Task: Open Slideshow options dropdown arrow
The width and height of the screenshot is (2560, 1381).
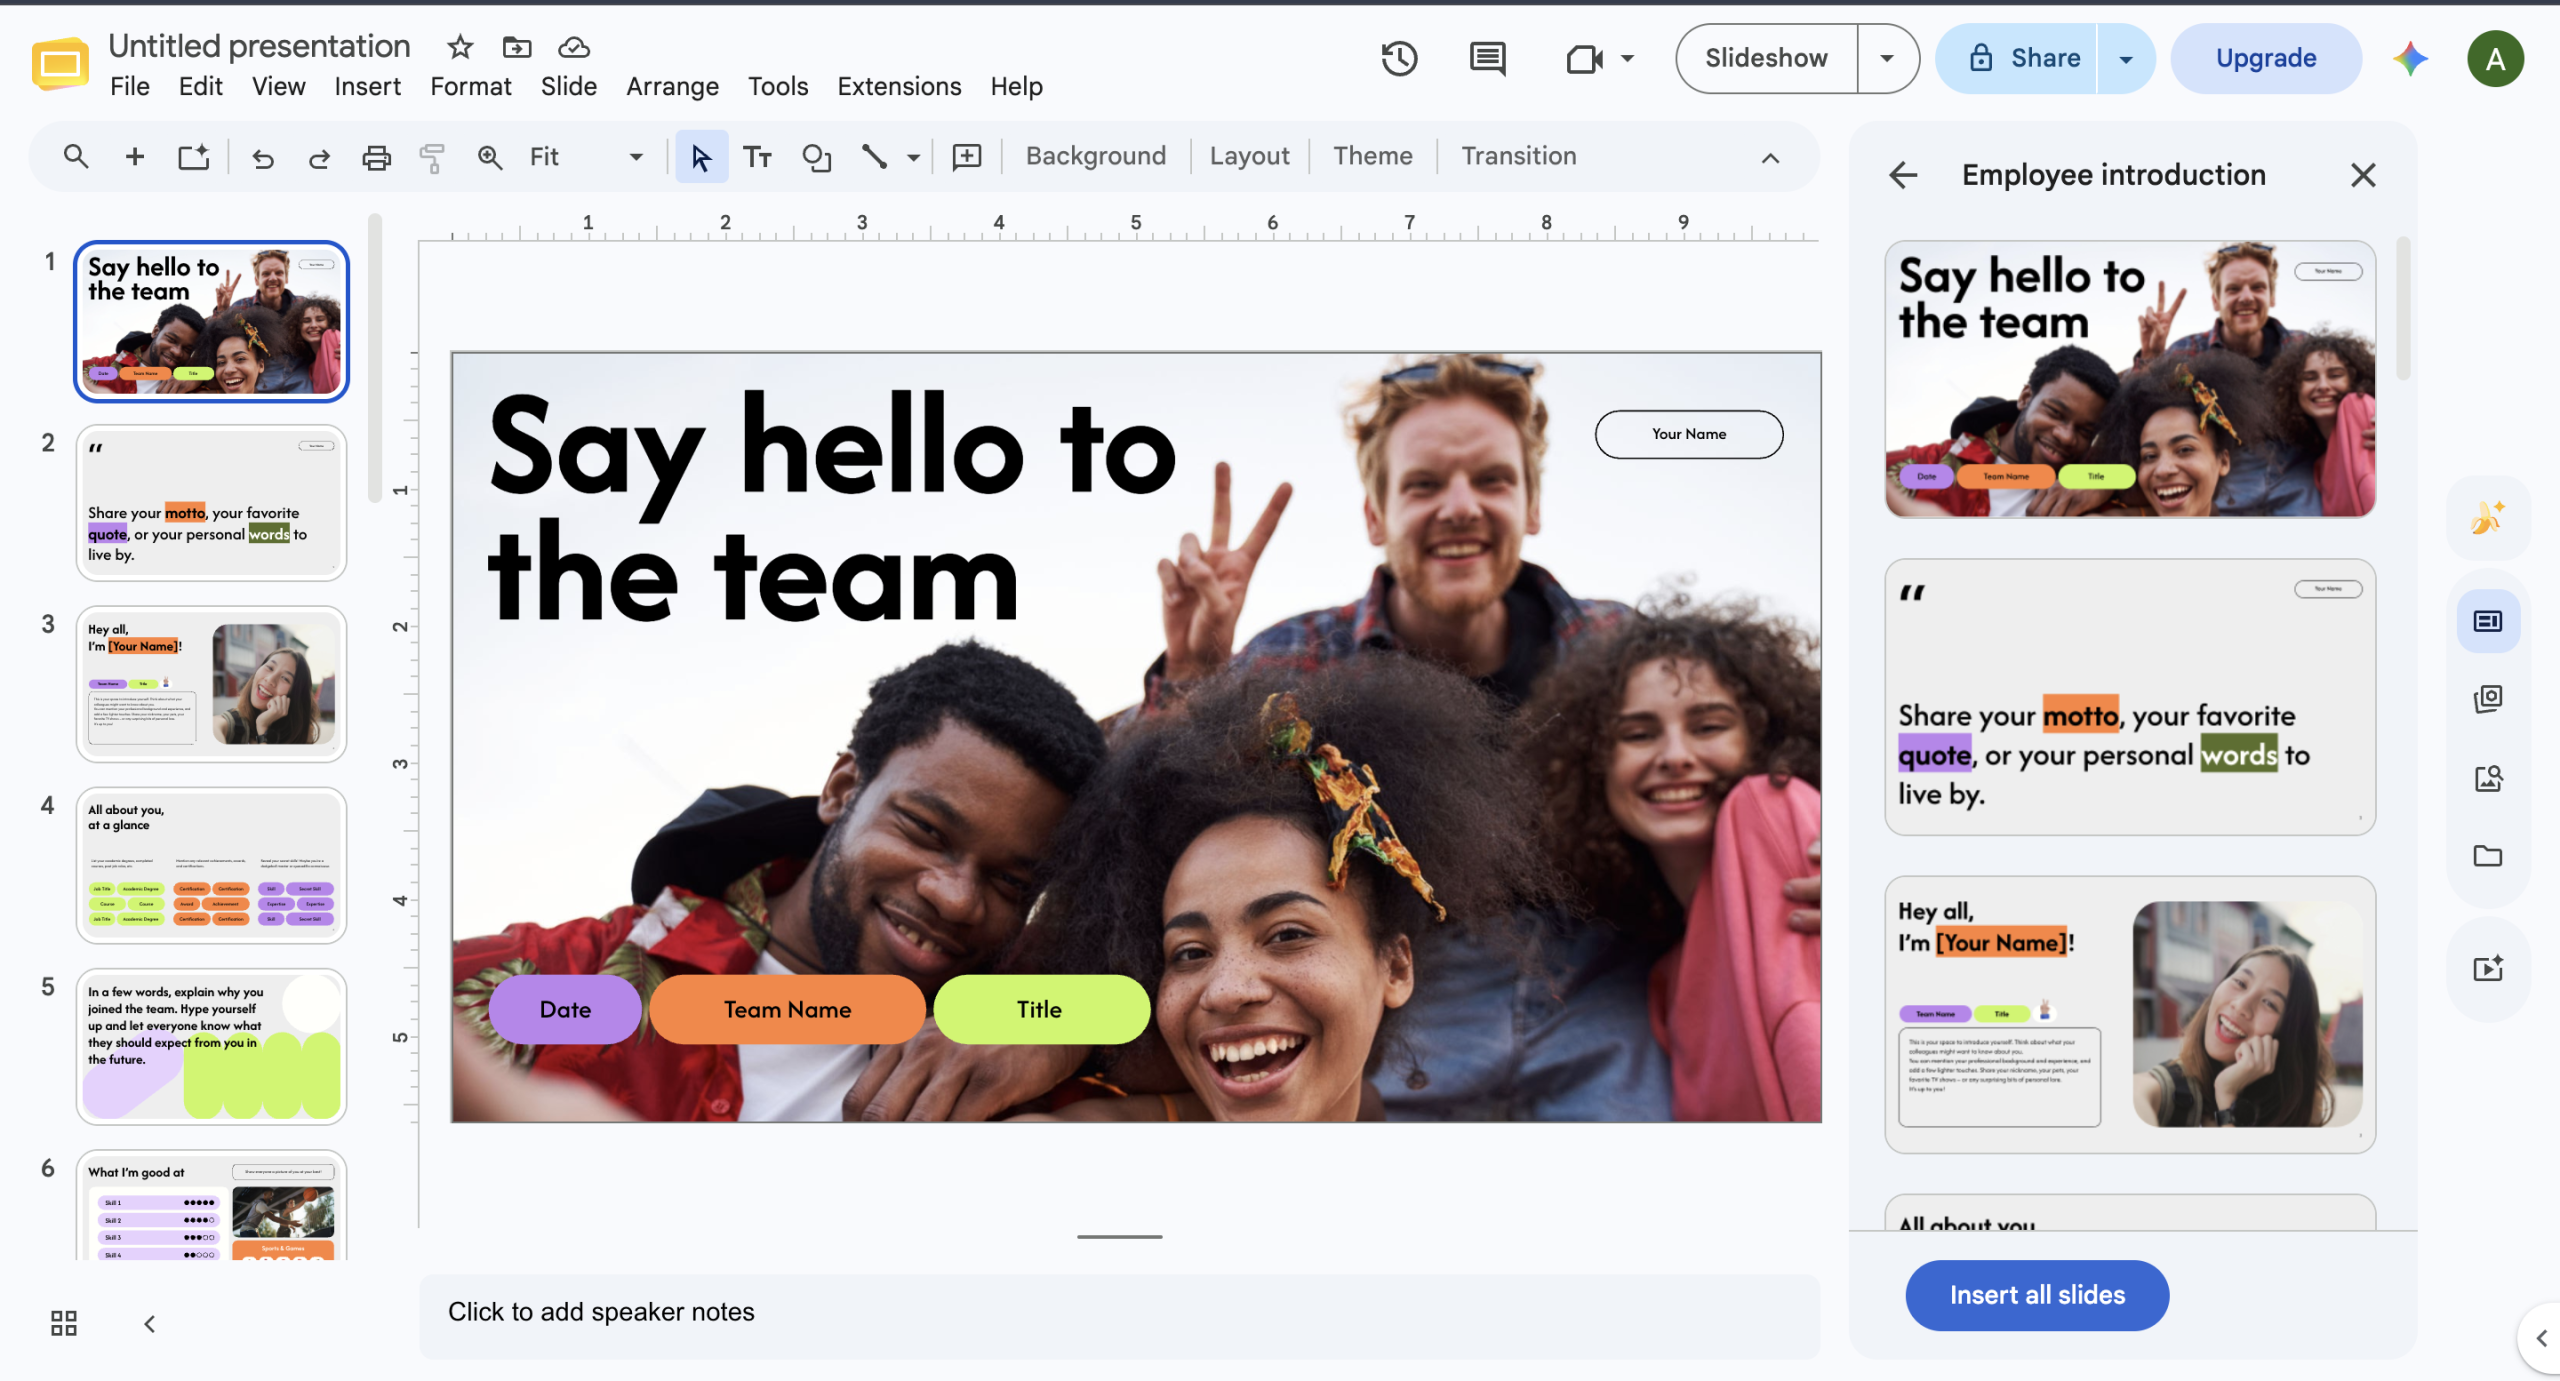Action: click(x=1887, y=59)
